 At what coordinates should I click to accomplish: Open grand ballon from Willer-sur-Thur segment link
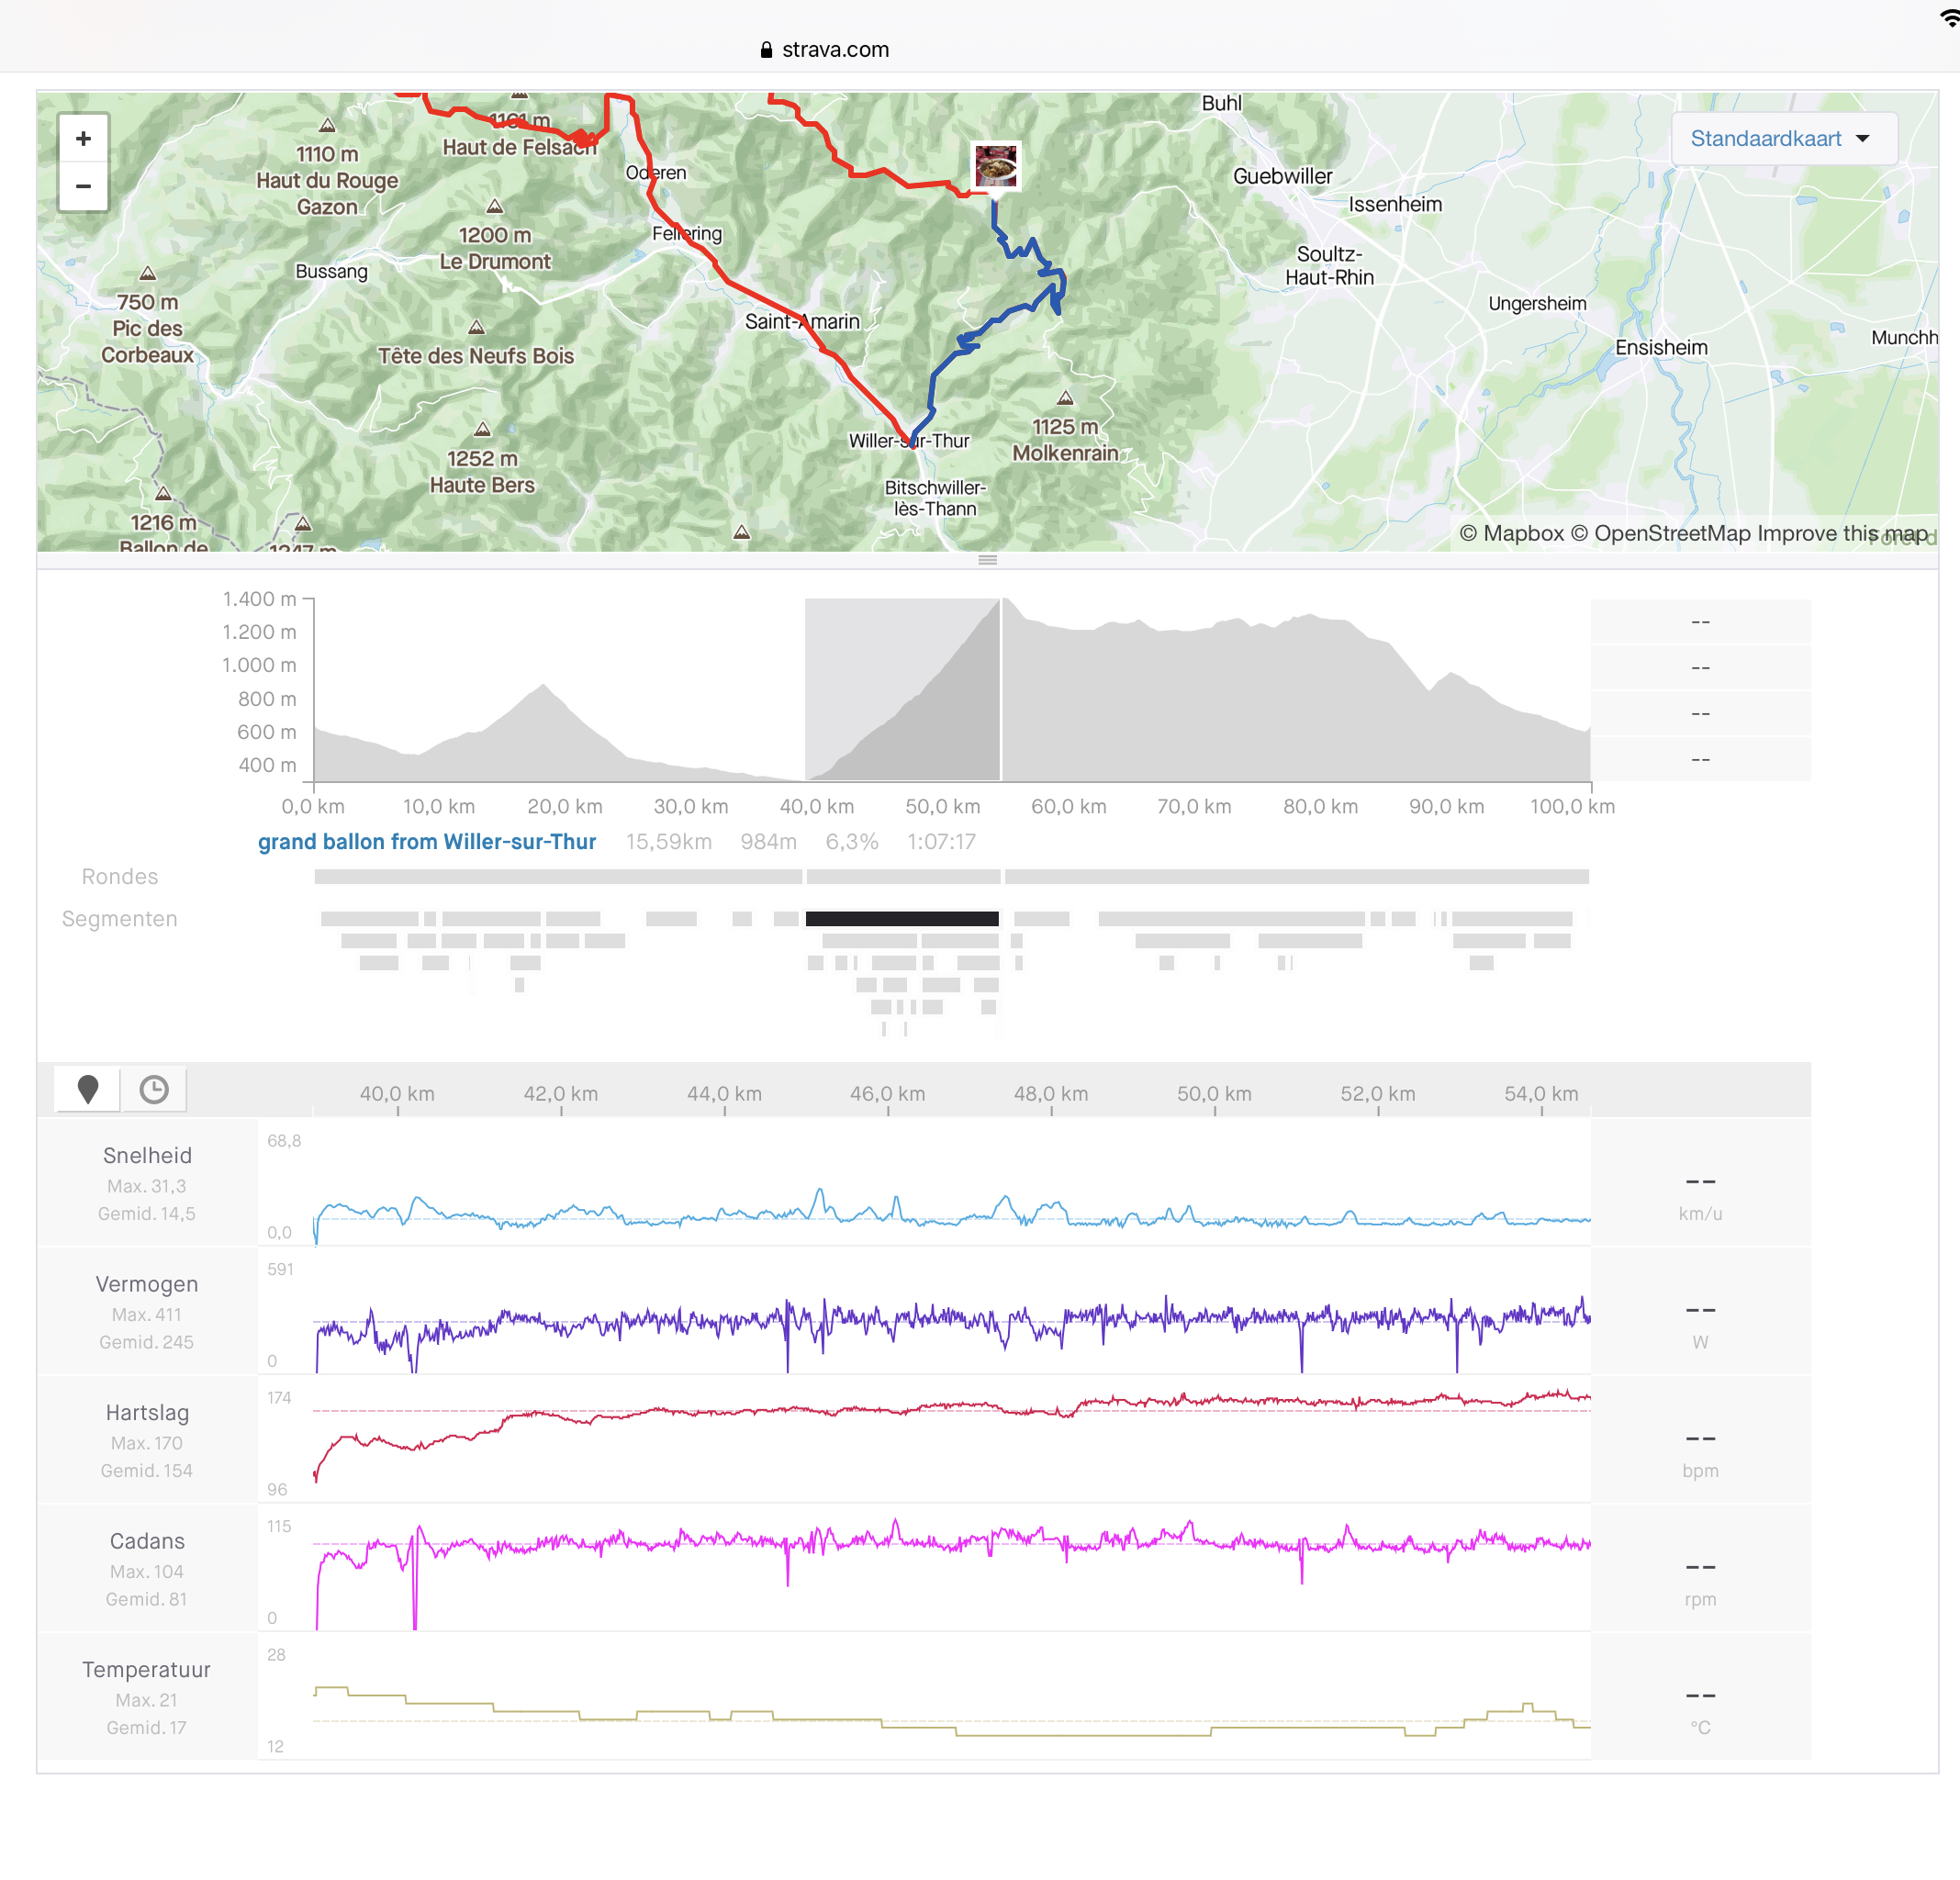[x=427, y=842]
